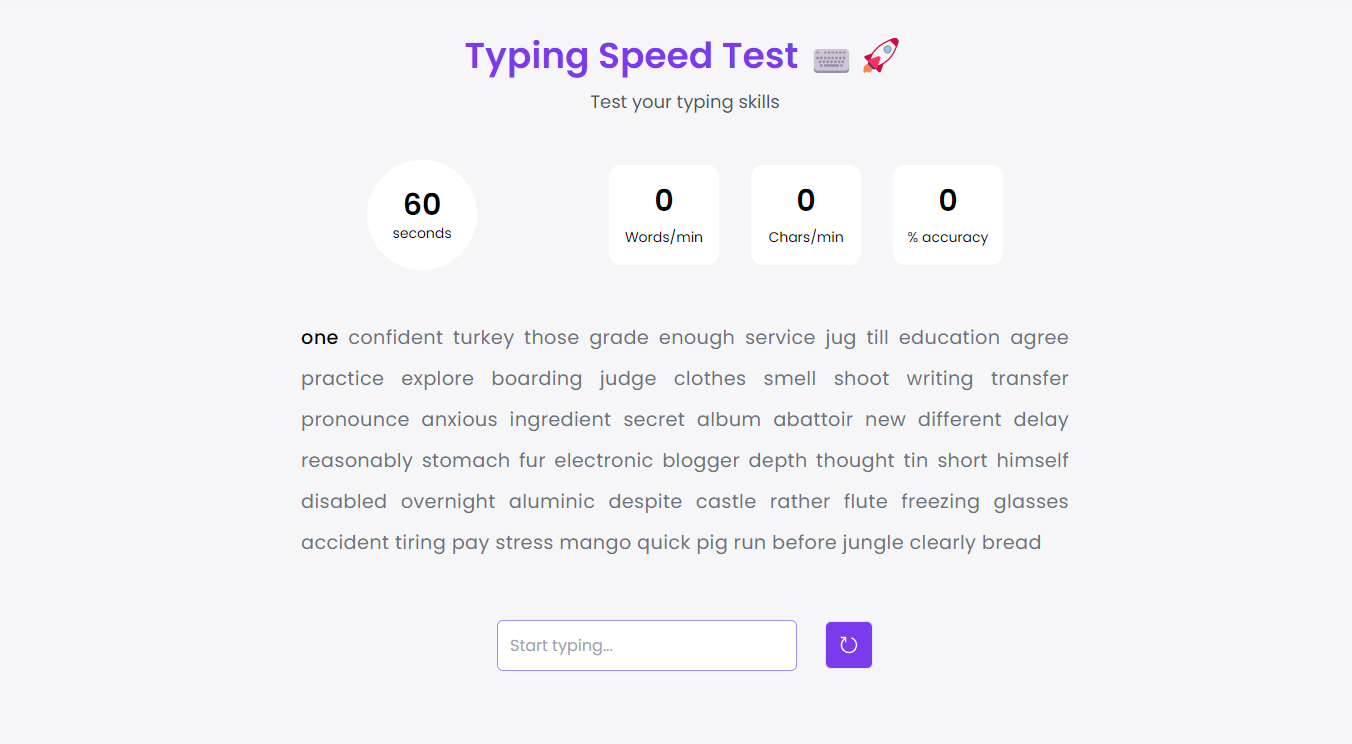The width and height of the screenshot is (1352, 744).
Task: Click the word "boarding" in the passage
Action: [x=536, y=379]
